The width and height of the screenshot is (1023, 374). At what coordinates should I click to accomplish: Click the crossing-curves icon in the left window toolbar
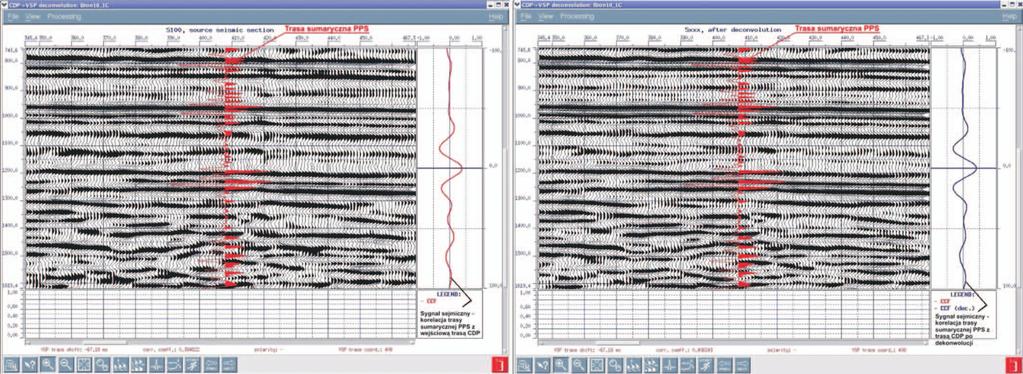tap(175, 365)
